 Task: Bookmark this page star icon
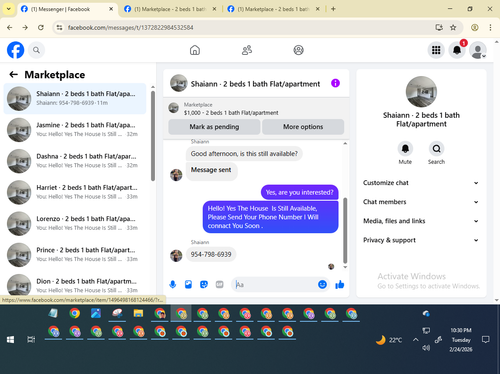[x=453, y=27]
